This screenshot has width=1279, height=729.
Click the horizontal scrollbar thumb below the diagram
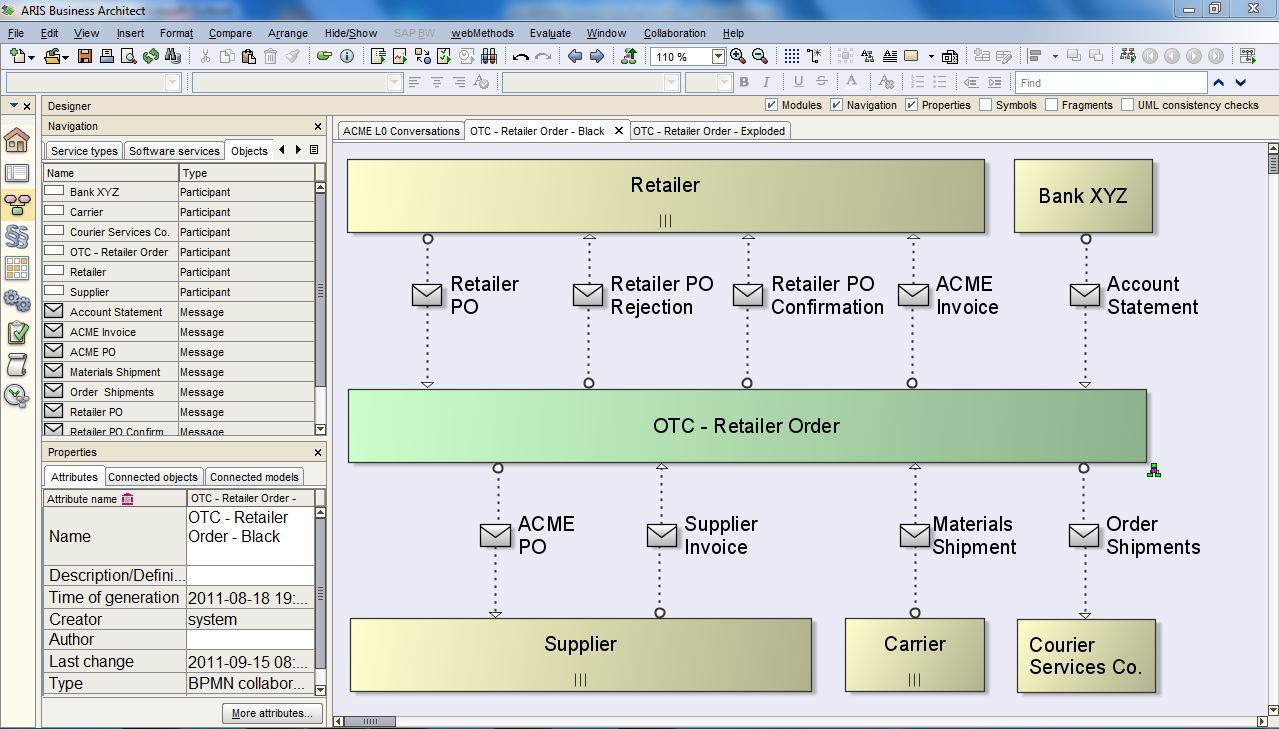pyautogui.click(x=370, y=721)
